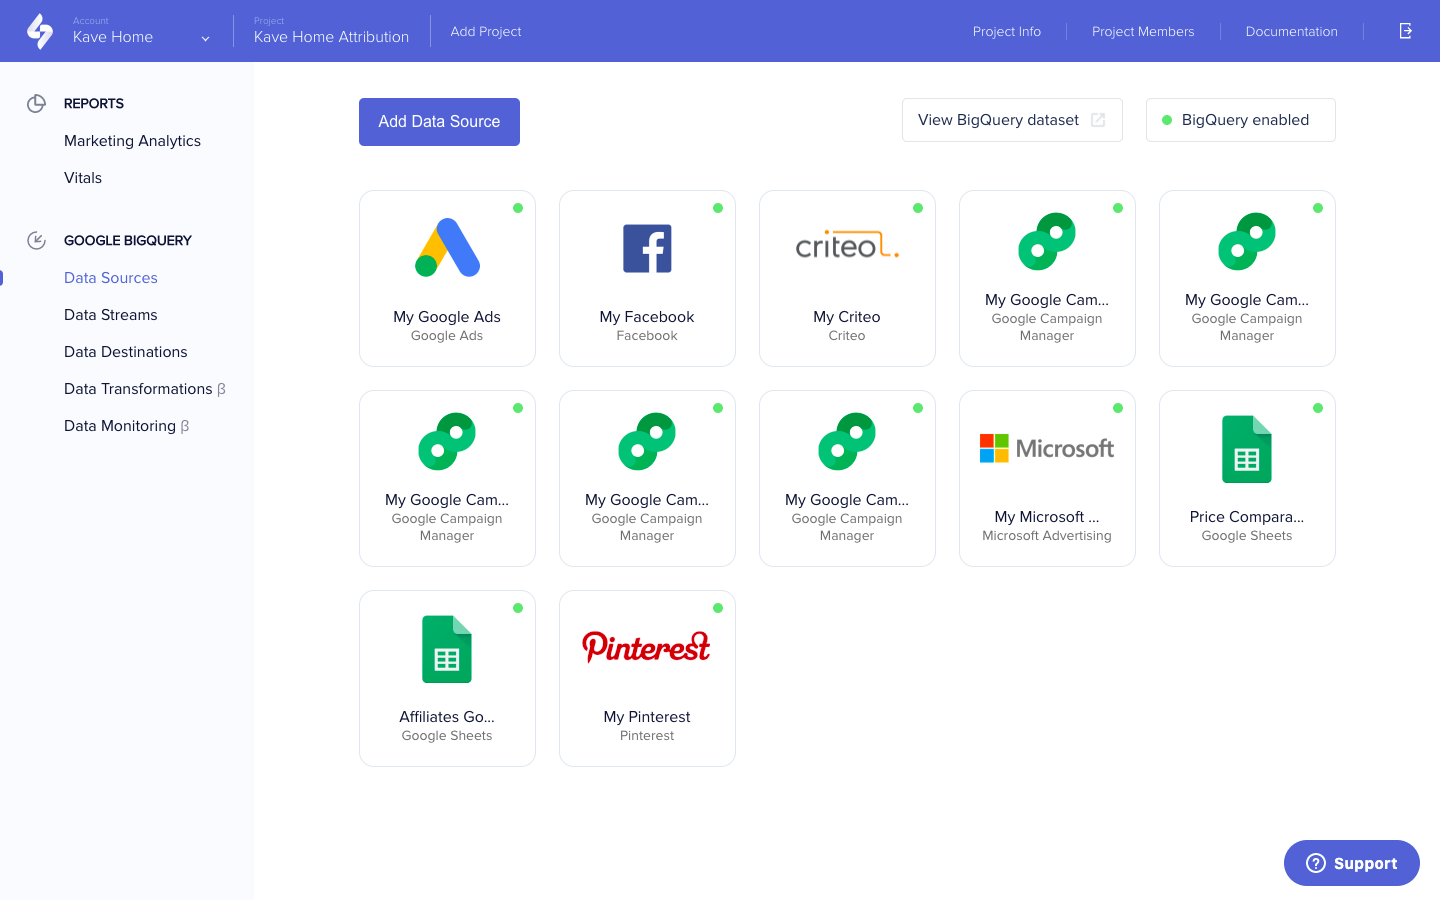The height and width of the screenshot is (900, 1440).
Task: Select the Criteo logo
Action: (x=847, y=245)
